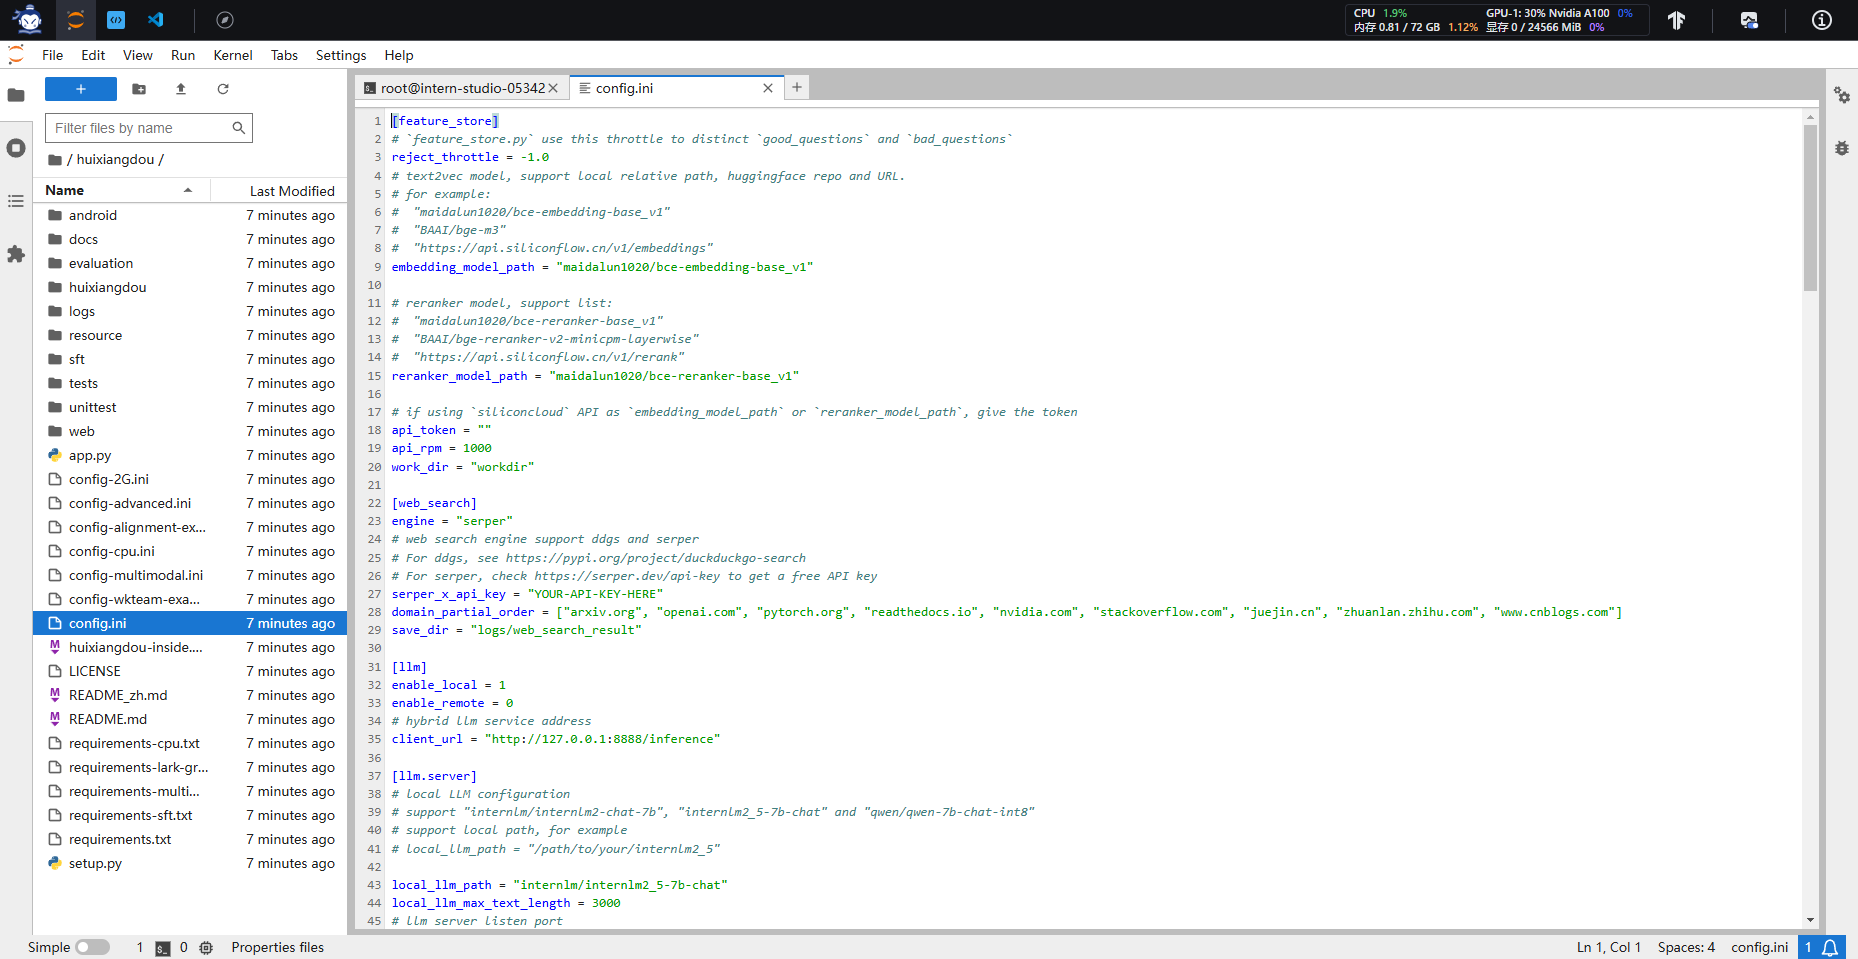Select setup.py file
The height and width of the screenshot is (959, 1858).
[x=190, y=863]
